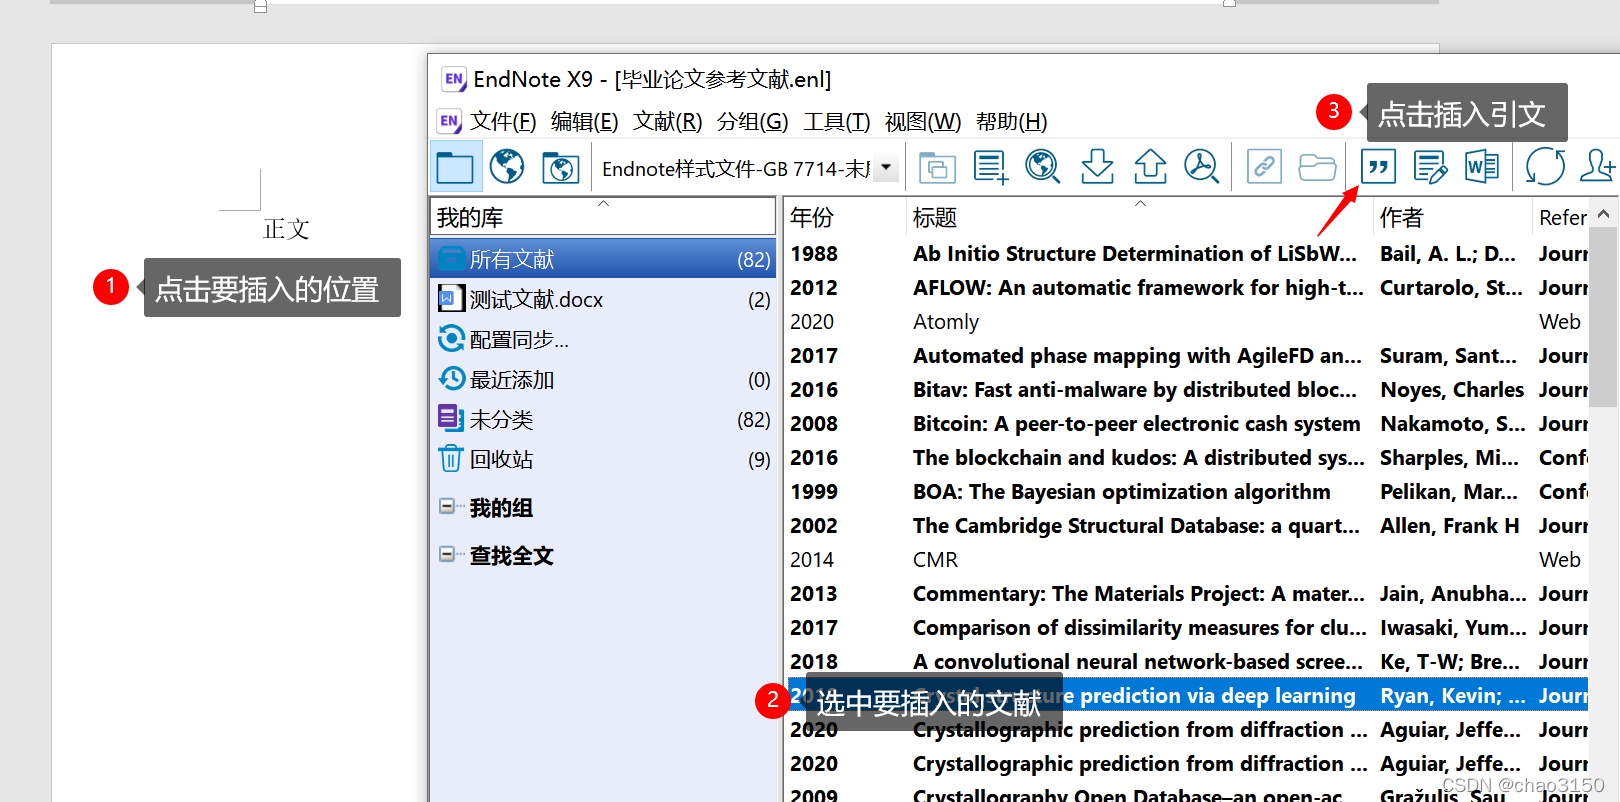The width and height of the screenshot is (1620, 802).
Task: Click the Open Link chain icon
Action: pos(1264,167)
